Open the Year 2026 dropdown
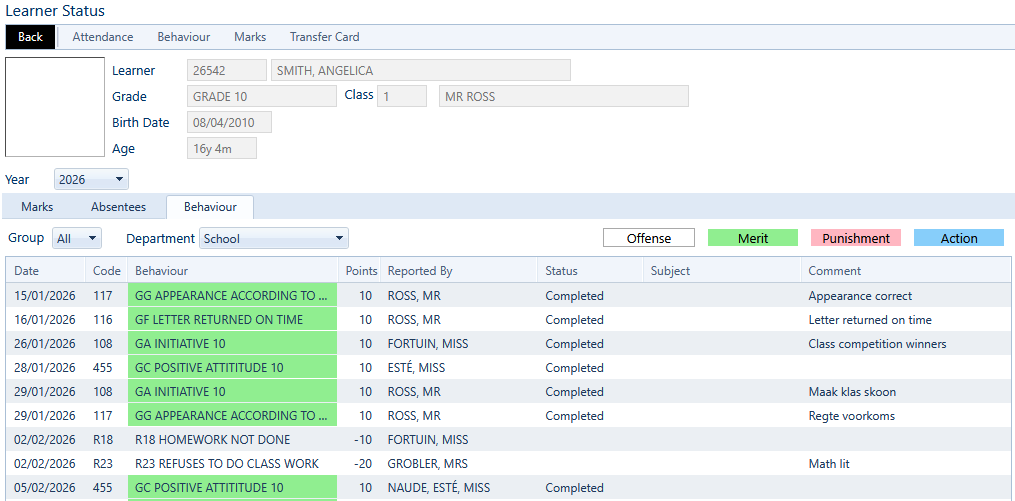 pos(91,179)
